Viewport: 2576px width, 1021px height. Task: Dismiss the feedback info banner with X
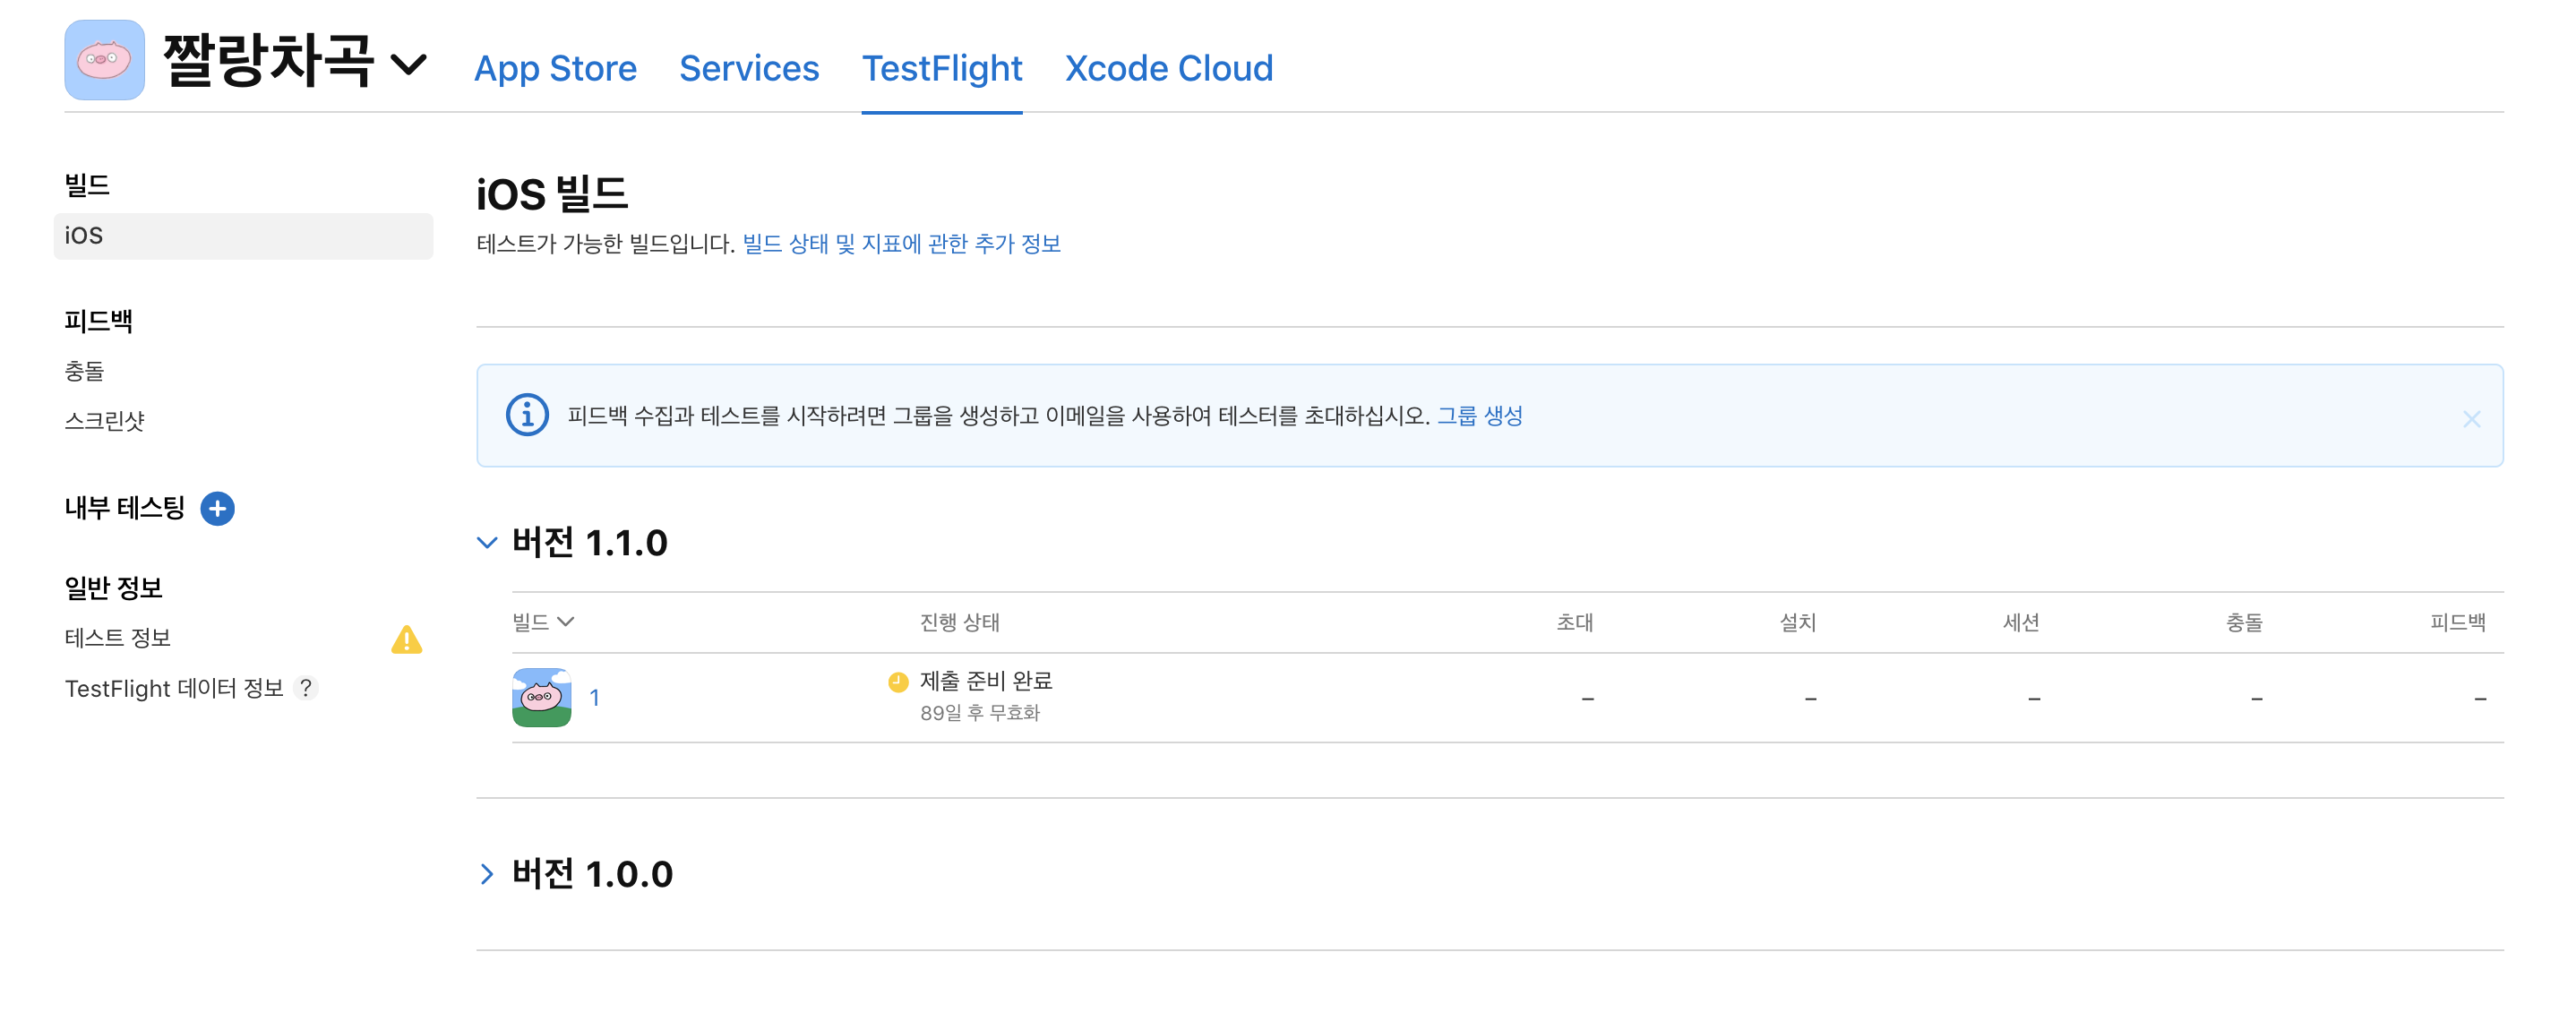click(x=2471, y=419)
